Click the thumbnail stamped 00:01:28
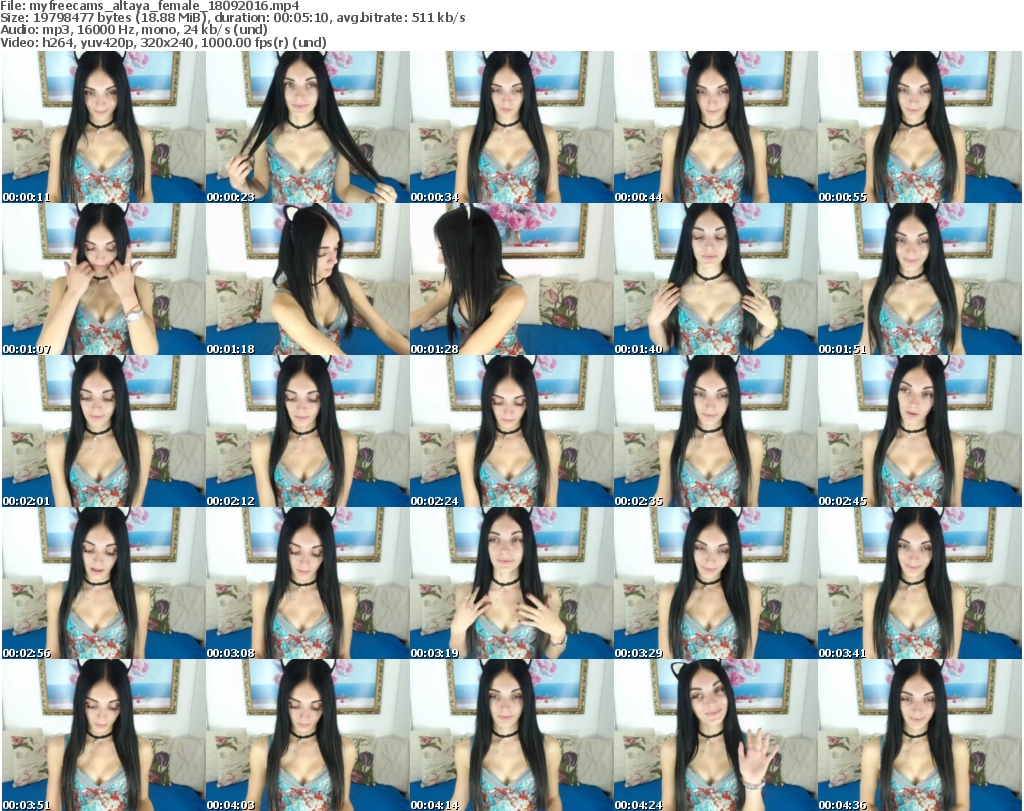1024x811 pixels. (x=511, y=279)
